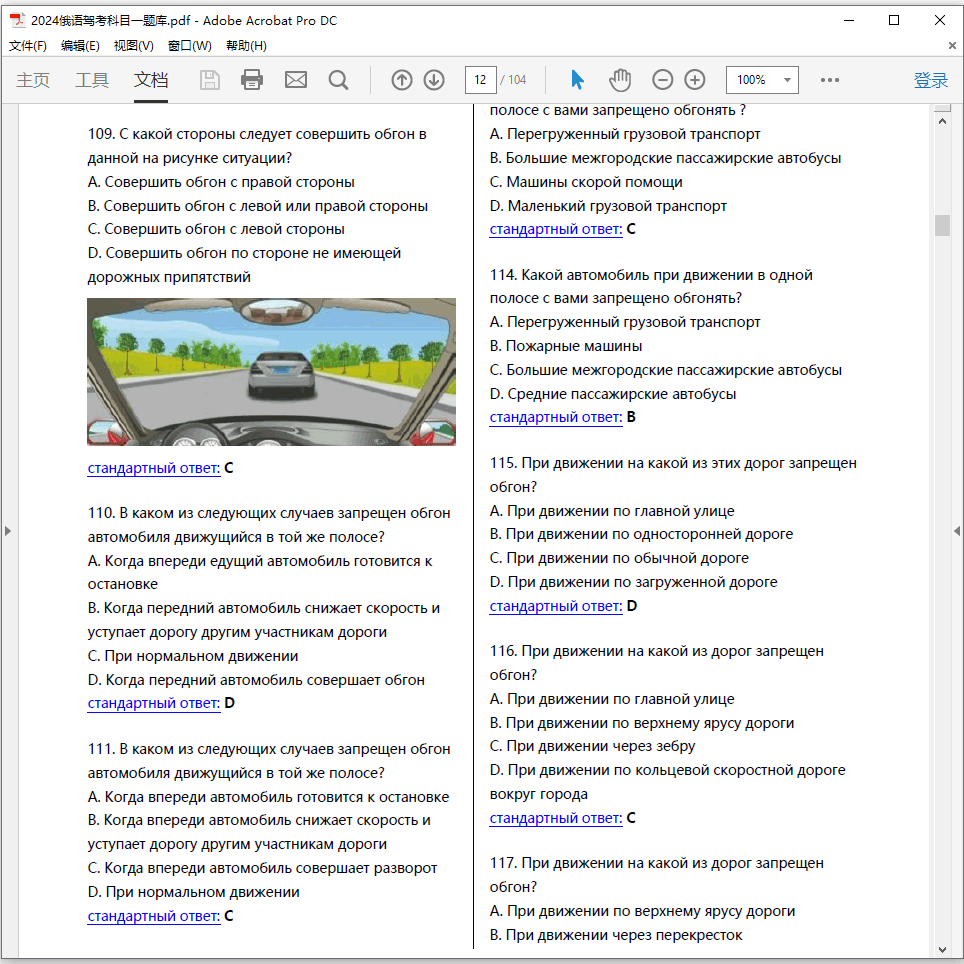The image size is (964, 964).
Task: Activate the hand pan tool
Action: pos(621,80)
